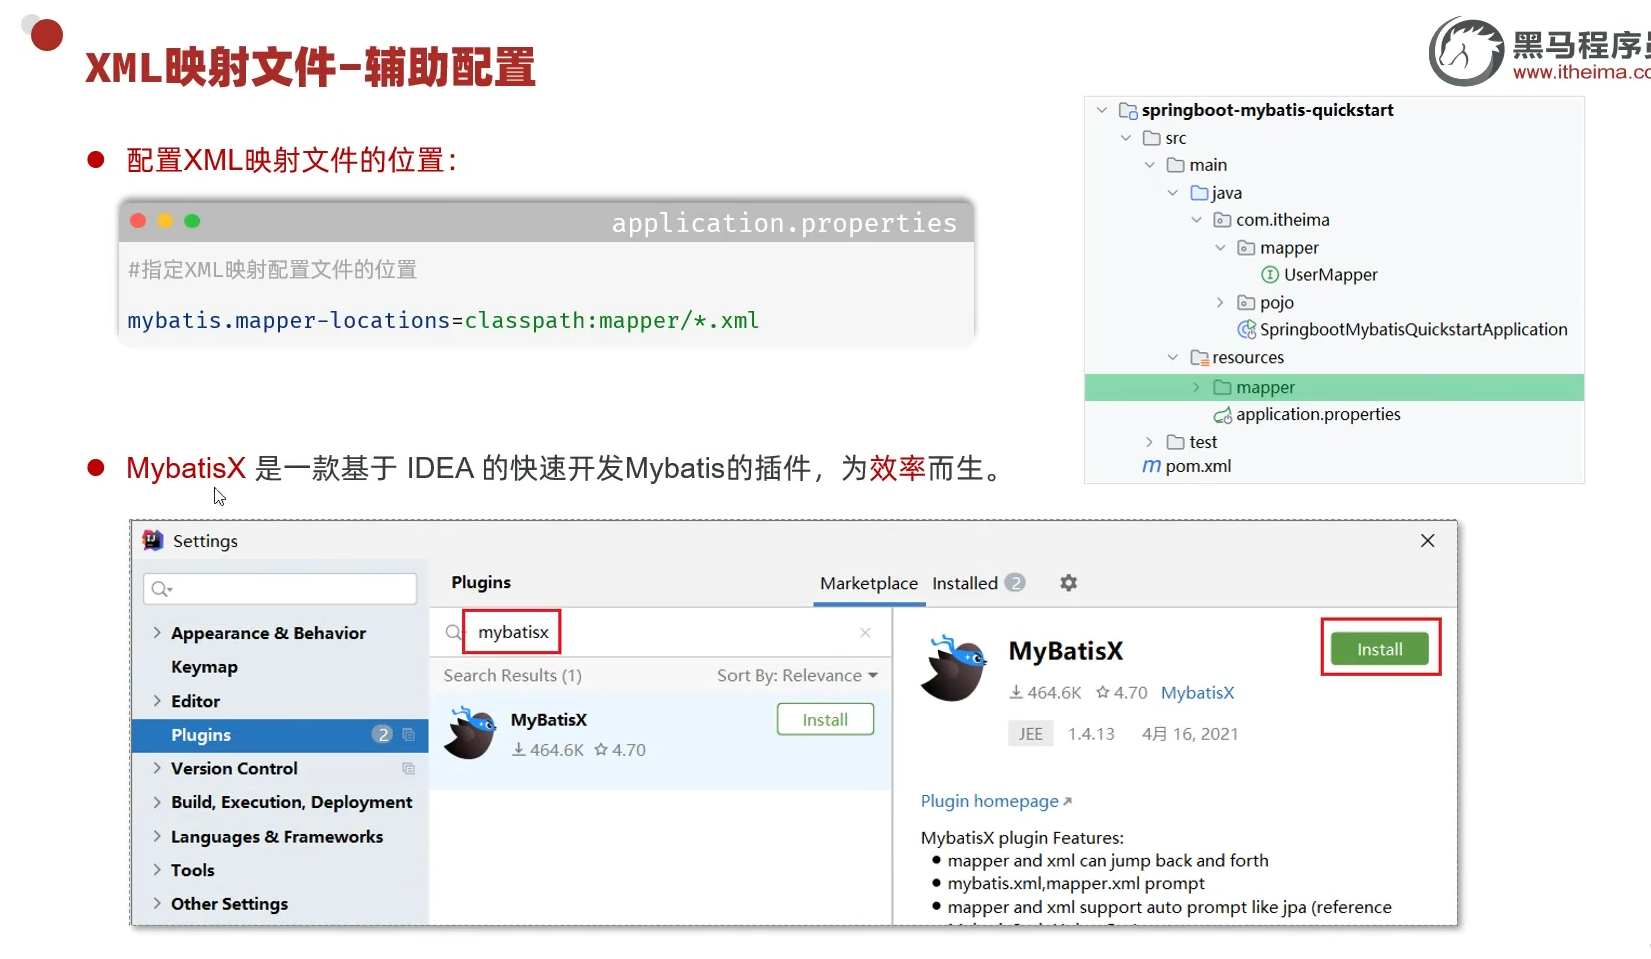Click the magnifier icon in plugin search
Viewport: 1651px width, 959px height.
(453, 632)
